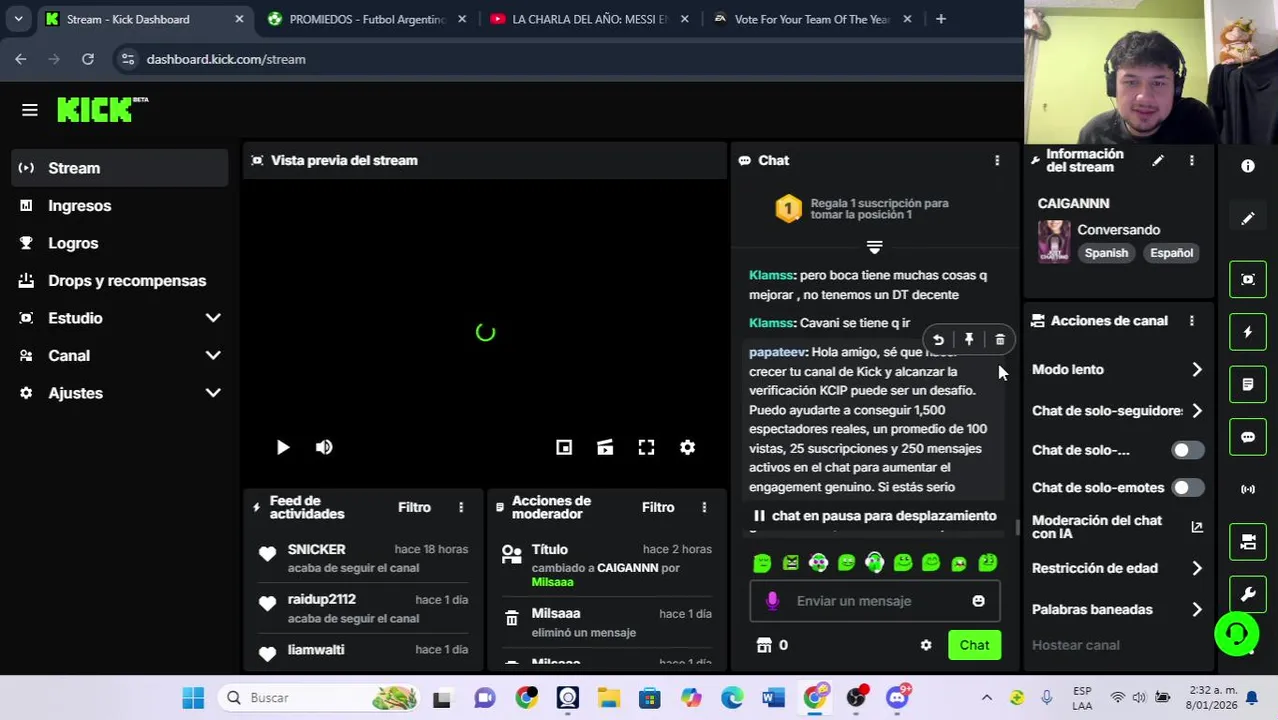The width and height of the screenshot is (1278, 720).
Task: Click the Español tag chip
Action: click(x=1171, y=253)
